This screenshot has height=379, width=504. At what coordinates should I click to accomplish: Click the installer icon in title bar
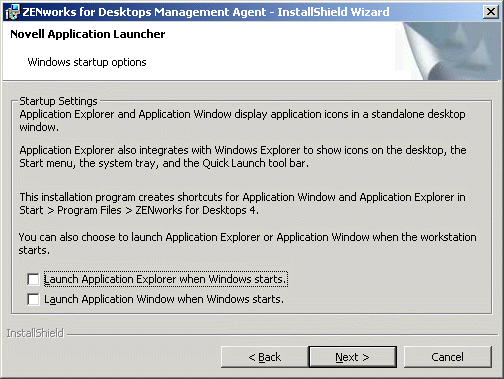click(12, 12)
